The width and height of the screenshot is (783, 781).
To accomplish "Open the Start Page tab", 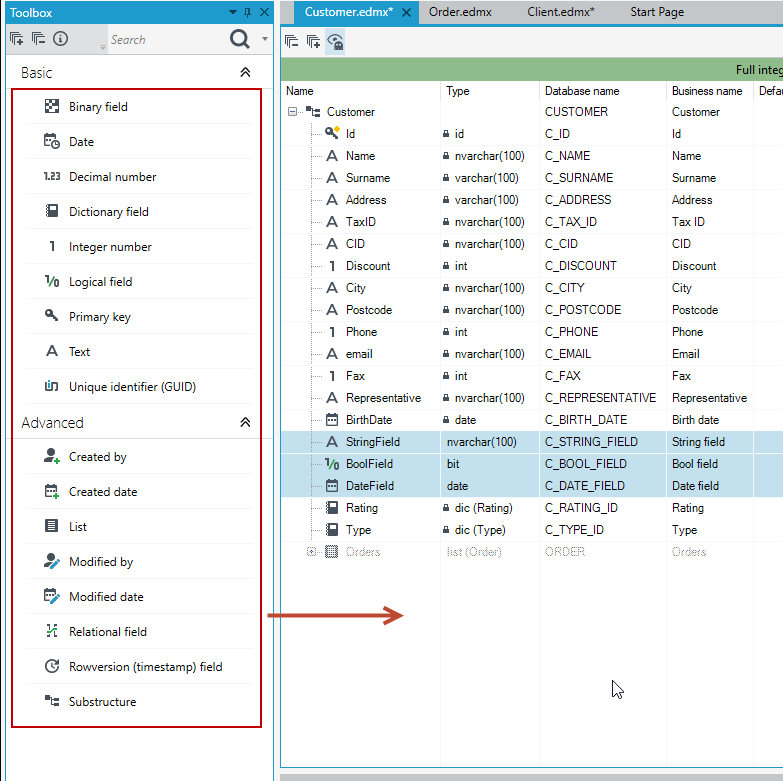I will tap(657, 12).
